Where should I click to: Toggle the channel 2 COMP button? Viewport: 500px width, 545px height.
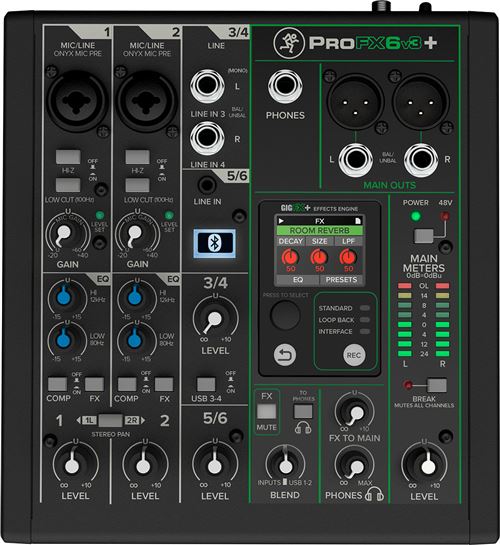point(127,384)
